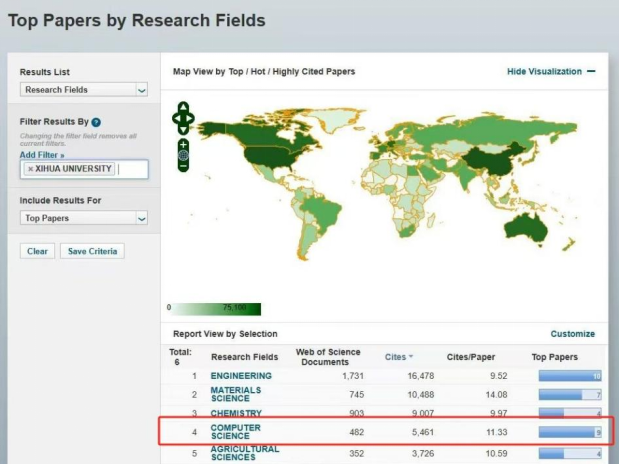The image size is (620, 464).
Task: Pan the map right with arrow
Action: [x=191, y=118]
